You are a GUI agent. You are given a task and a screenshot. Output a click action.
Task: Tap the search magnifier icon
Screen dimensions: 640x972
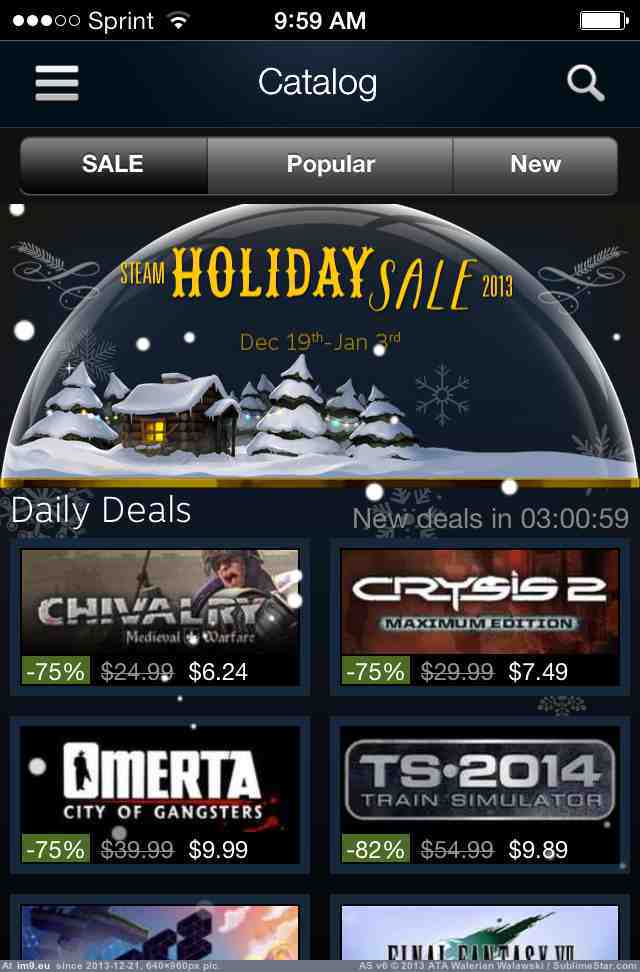585,83
